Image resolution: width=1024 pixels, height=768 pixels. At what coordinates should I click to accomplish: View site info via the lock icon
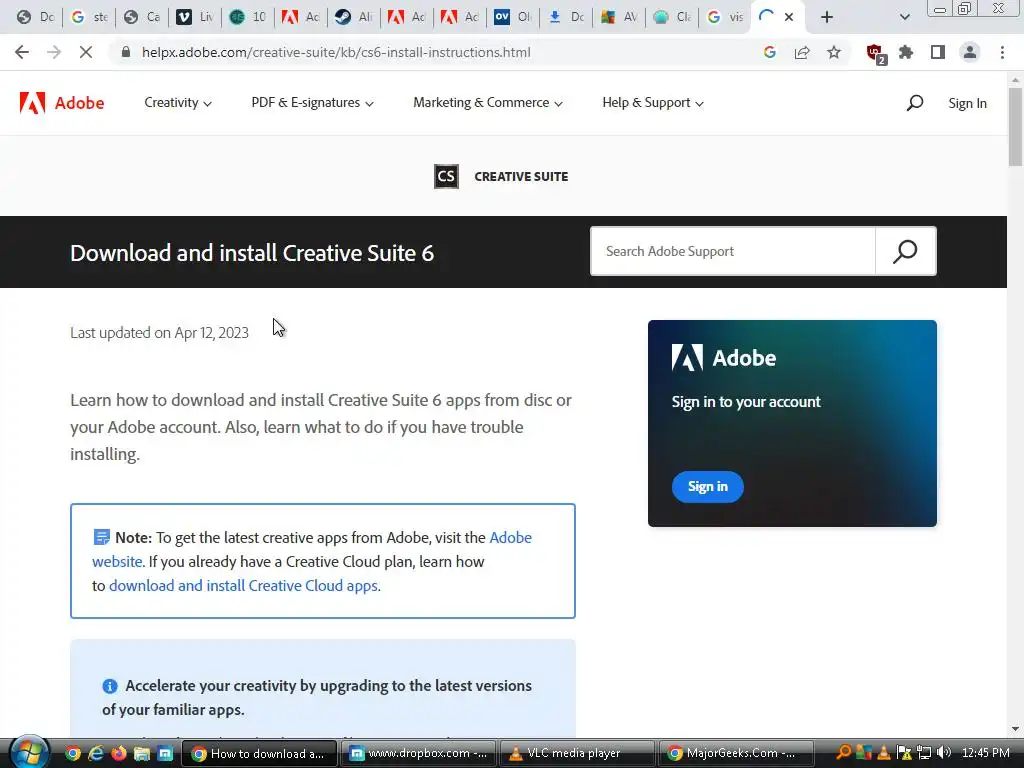[x=126, y=52]
